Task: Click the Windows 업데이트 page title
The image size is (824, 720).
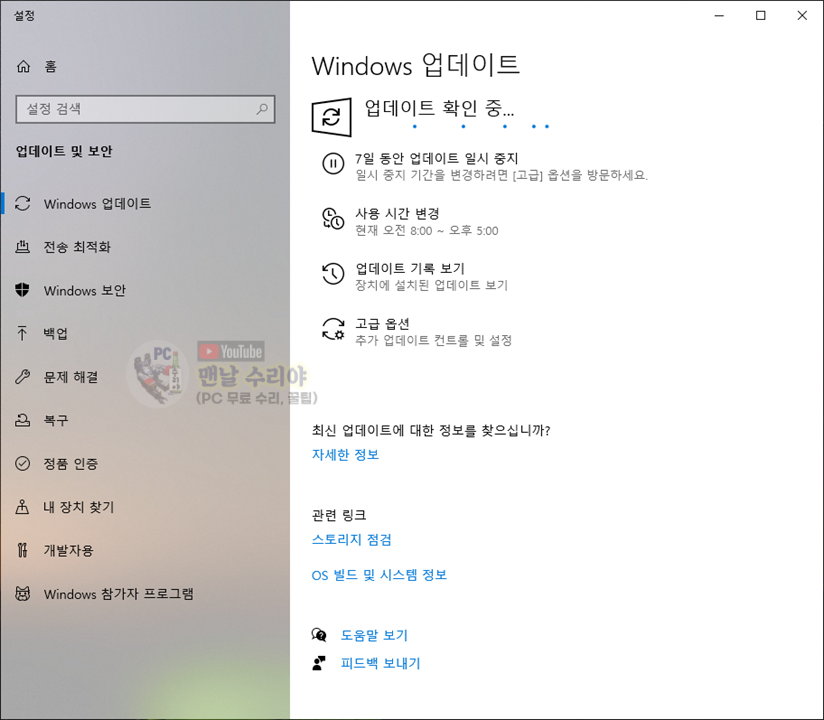Action: [416, 65]
